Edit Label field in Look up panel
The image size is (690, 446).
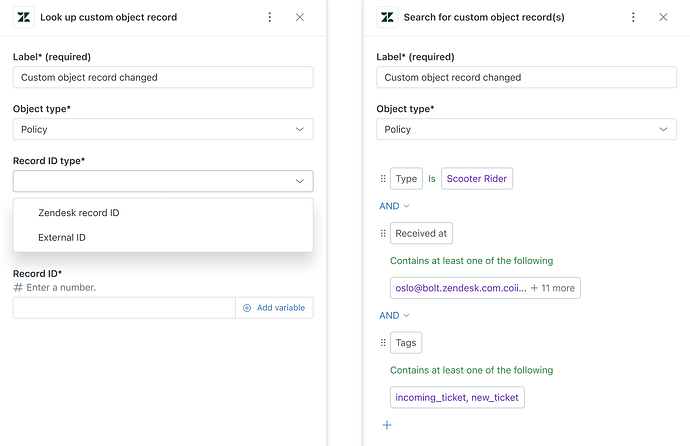pyautogui.click(x=163, y=77)
